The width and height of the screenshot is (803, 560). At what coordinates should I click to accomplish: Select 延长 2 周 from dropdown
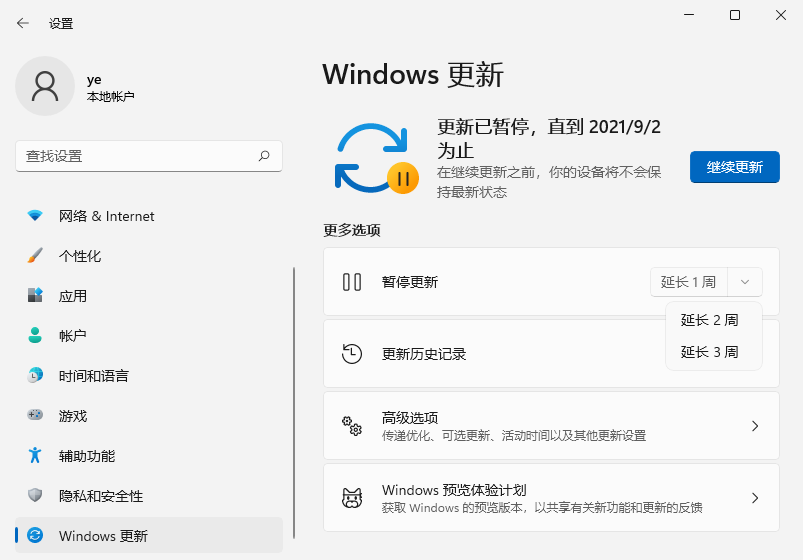(x=710, y=320)
